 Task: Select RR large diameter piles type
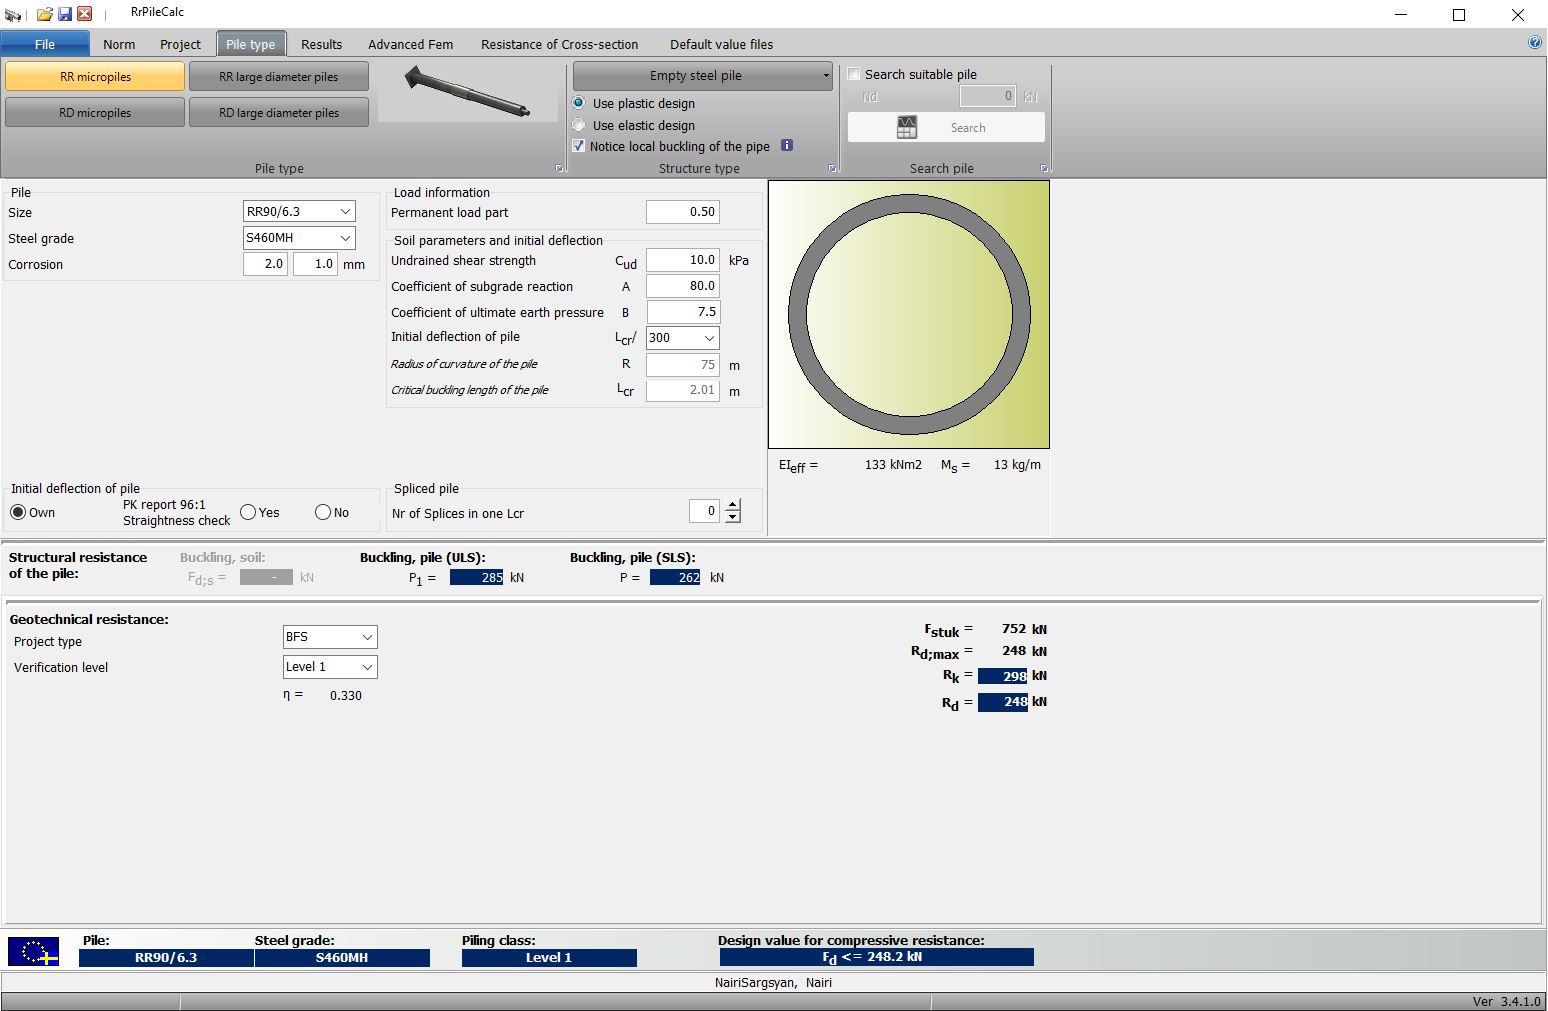279,77
